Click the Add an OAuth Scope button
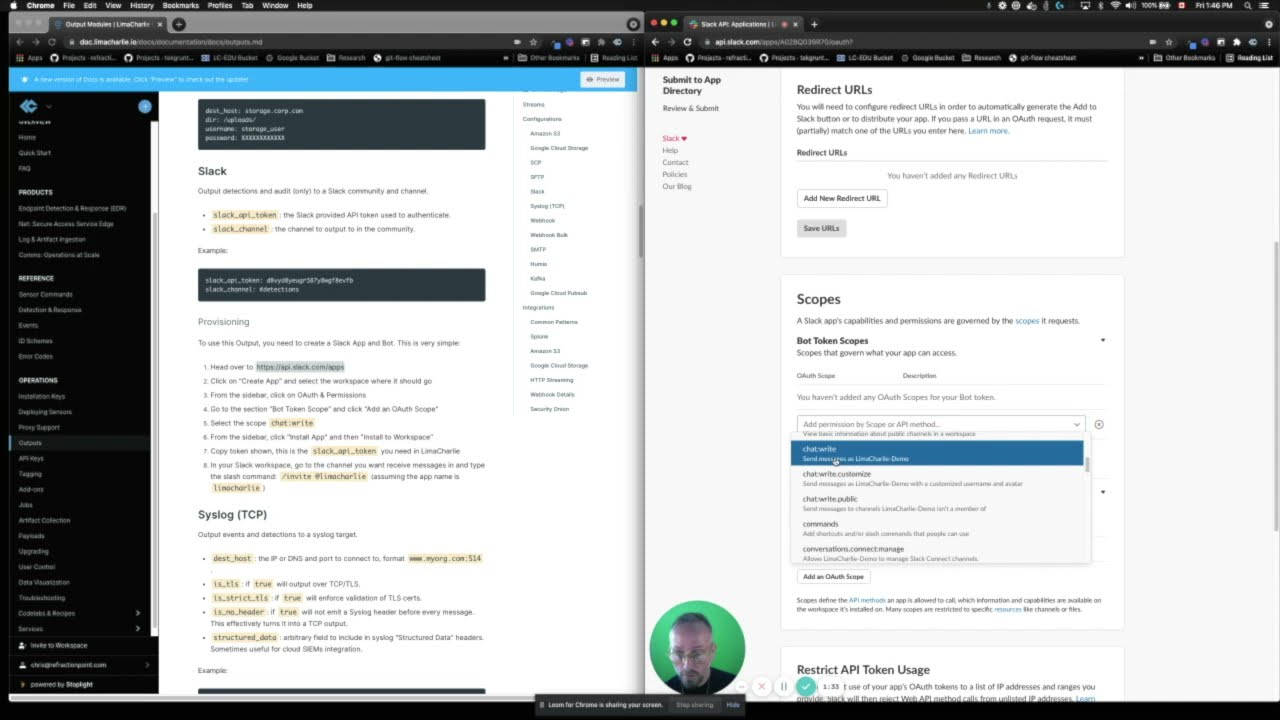 coord(833,576)
